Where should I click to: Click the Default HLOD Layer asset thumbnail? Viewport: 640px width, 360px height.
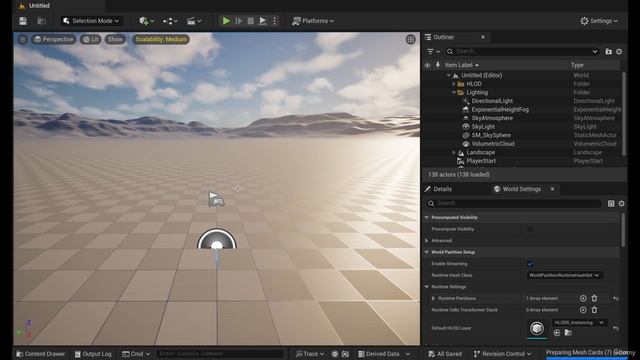click(x=537, y=328)
